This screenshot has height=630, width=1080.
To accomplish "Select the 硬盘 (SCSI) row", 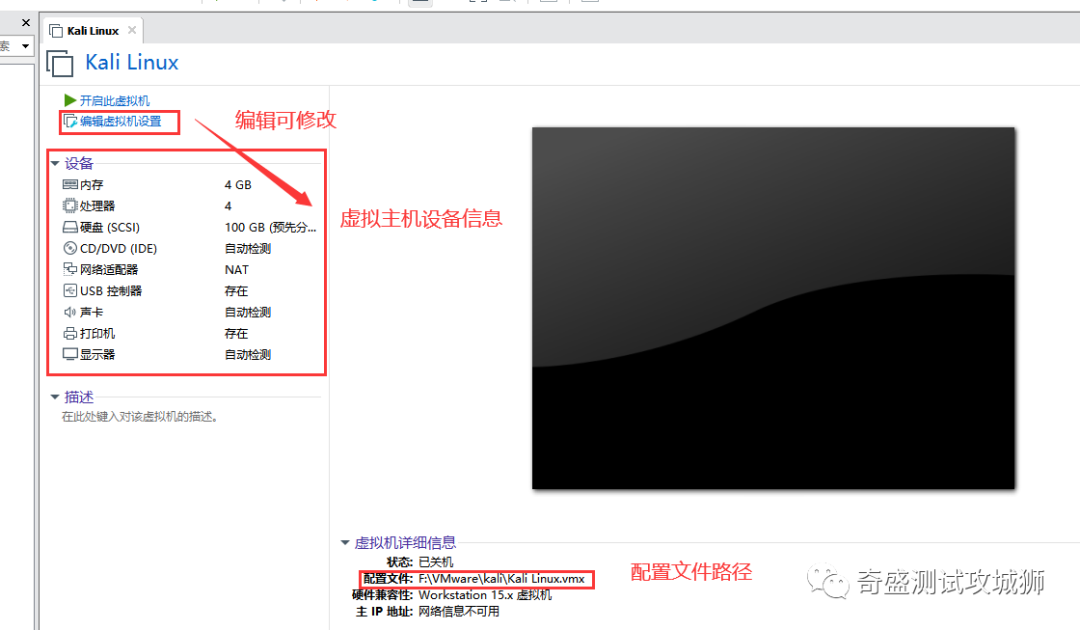I will [x=190, y=227].
